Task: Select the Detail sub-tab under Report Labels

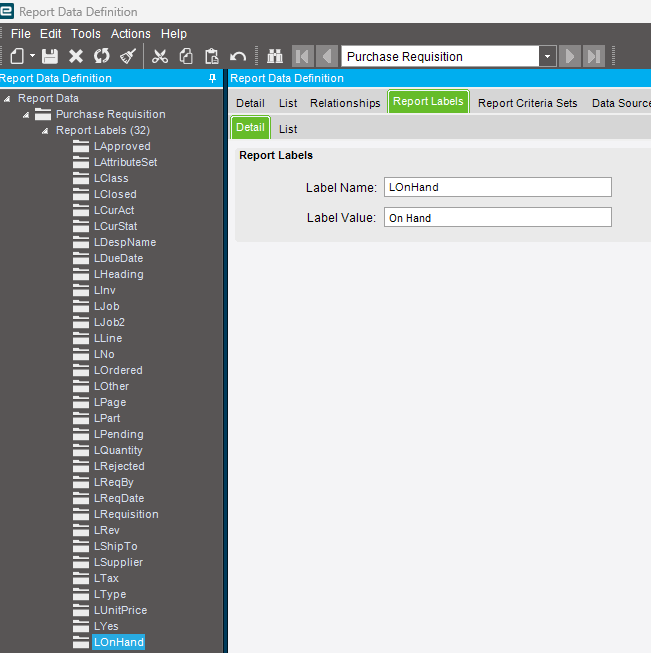Action: [x=250, y=127]
